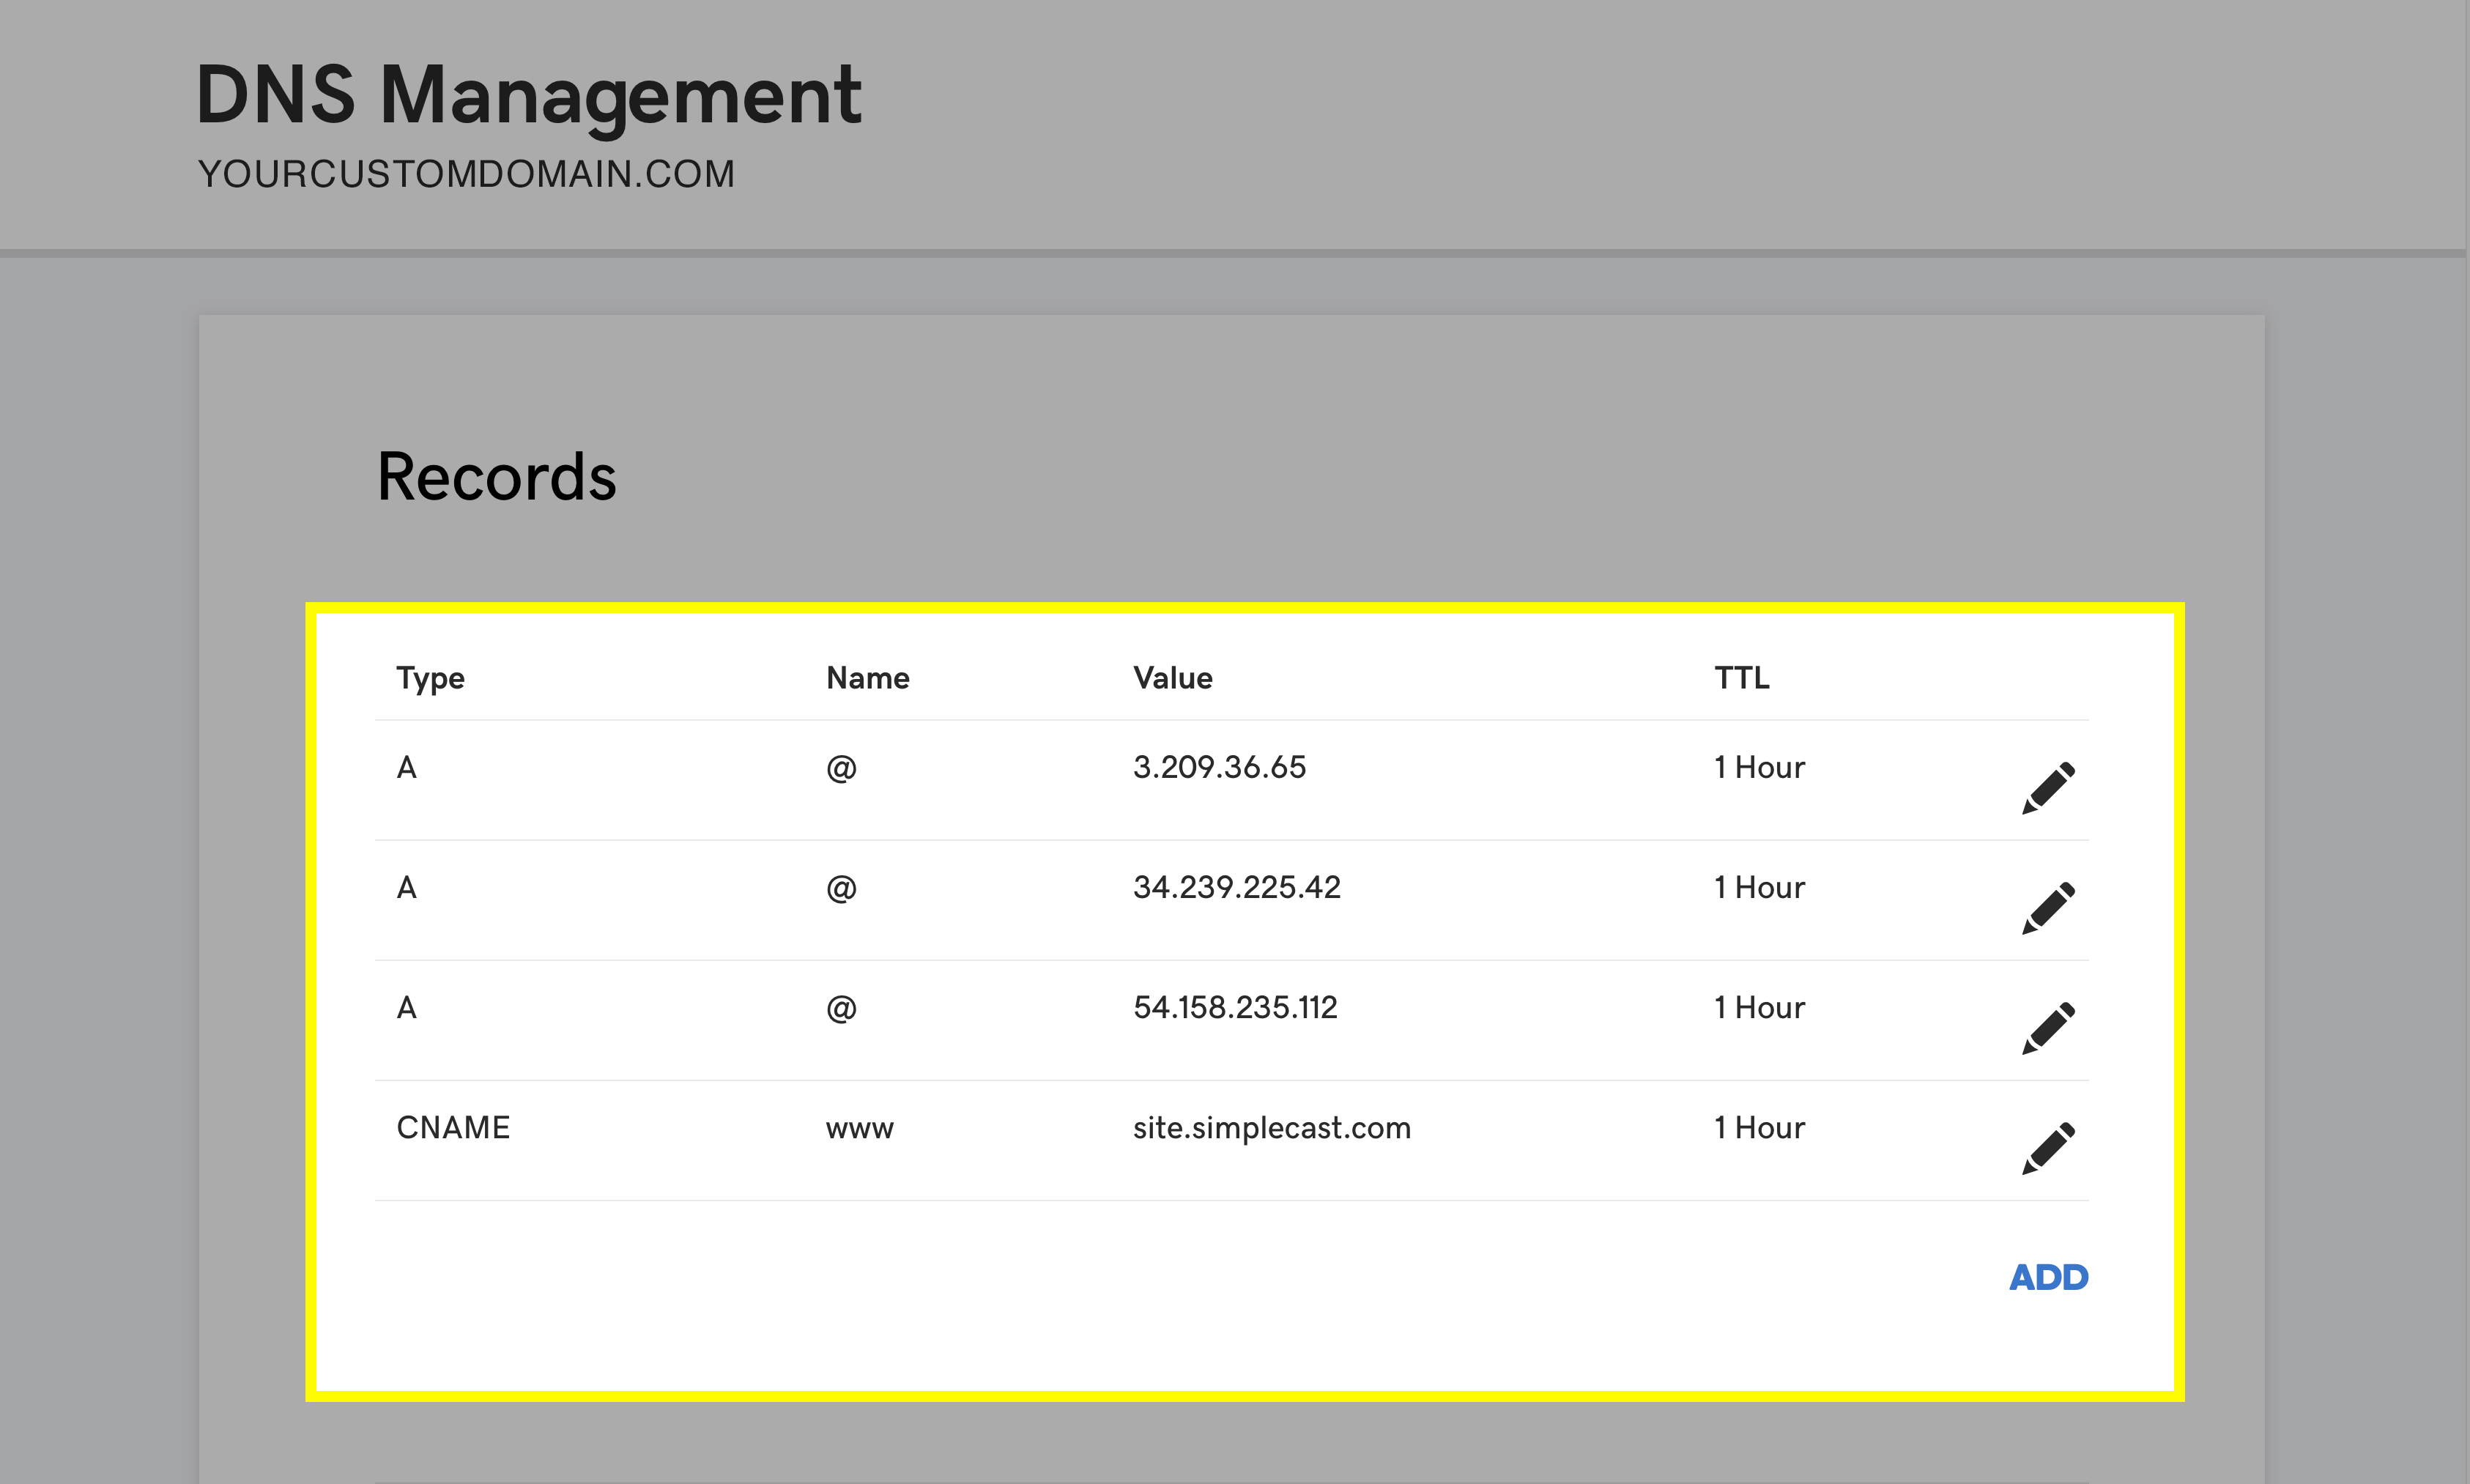Screen dimensions: 2470x1484
Task: Select the value 3.209.36.65
Action: point(1219,767)
